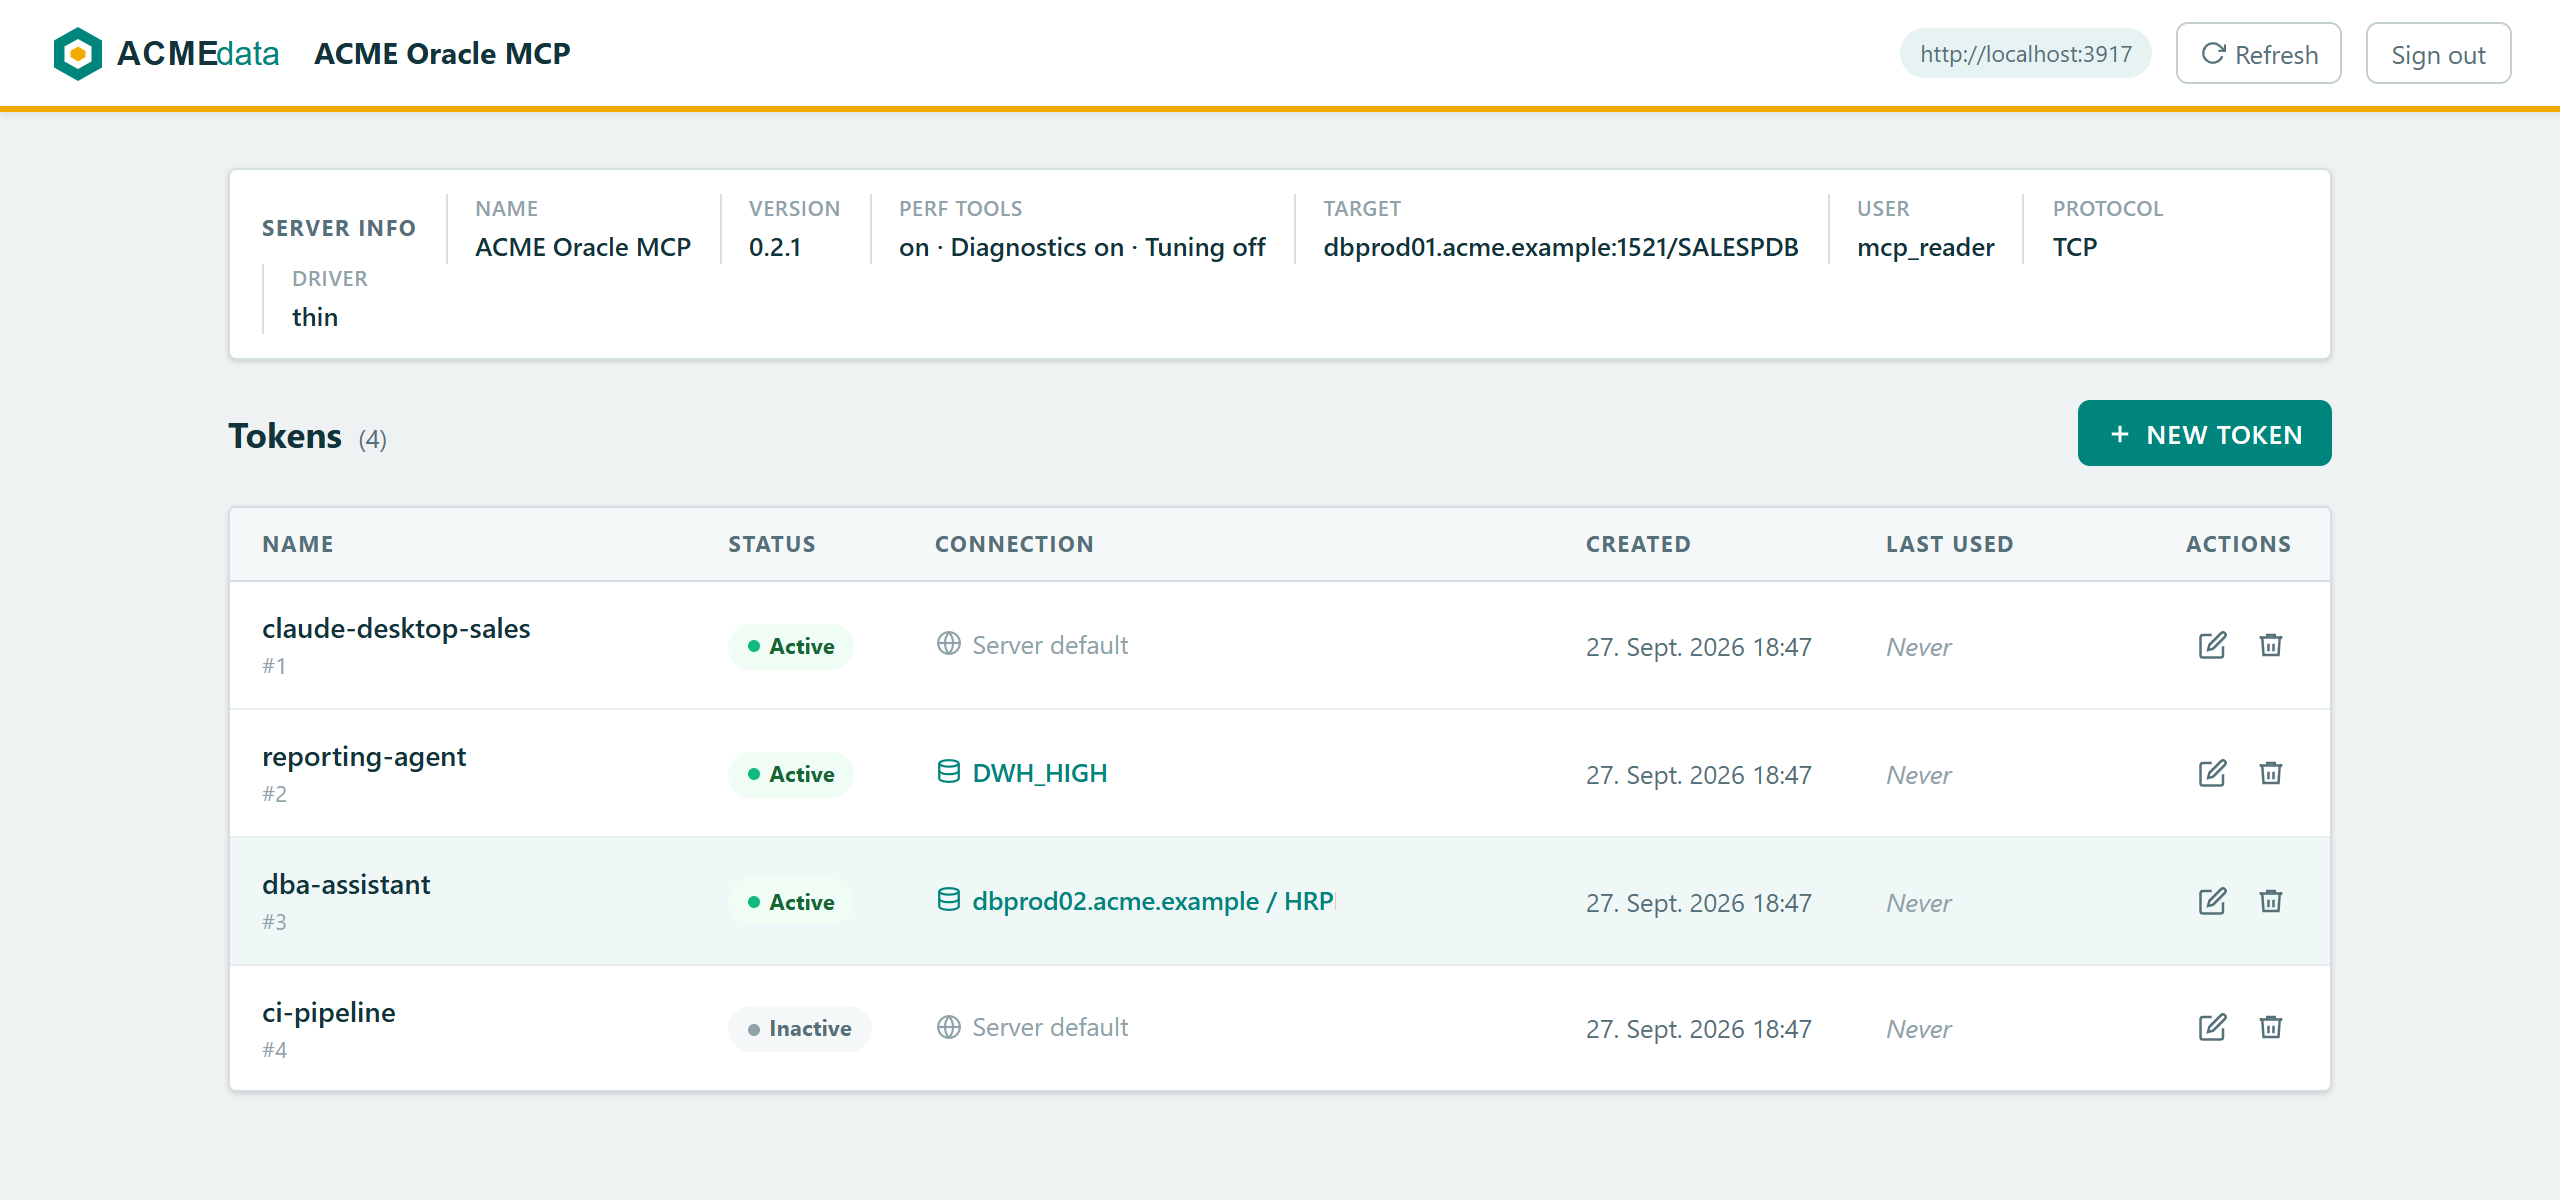
Task: Edit the claude-desktop-sales token
Action: tap(2212, 645)
